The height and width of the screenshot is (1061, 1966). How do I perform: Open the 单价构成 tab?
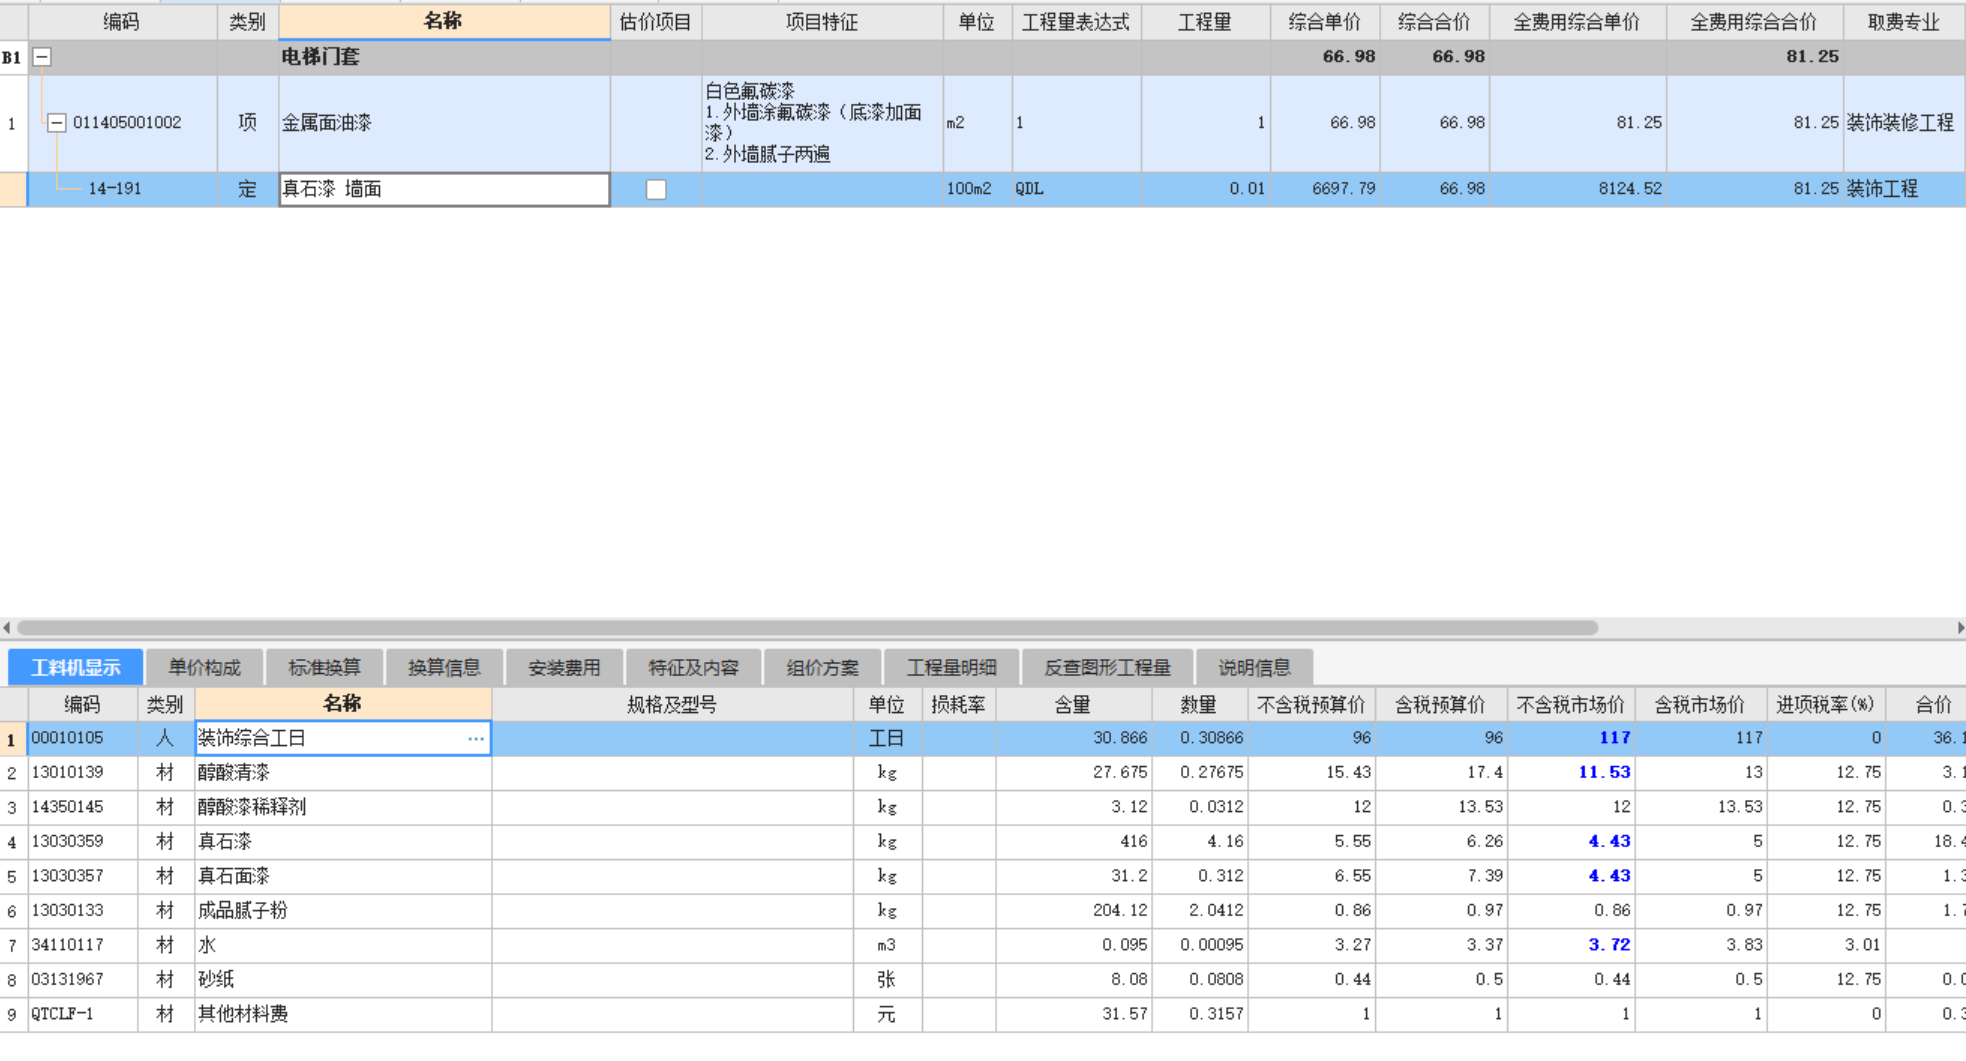coord(205,667)
